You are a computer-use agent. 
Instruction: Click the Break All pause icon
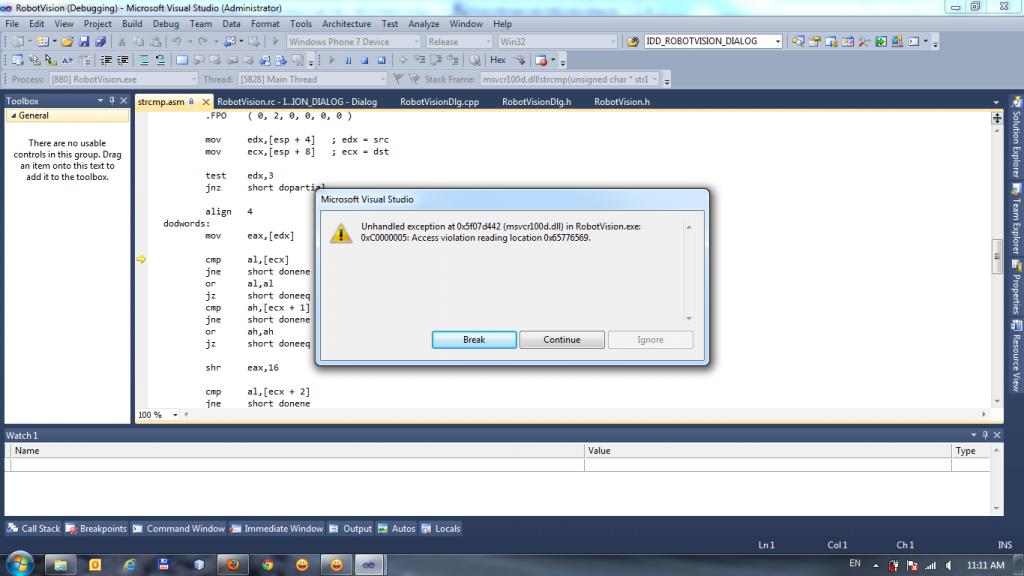pos(348,60)
